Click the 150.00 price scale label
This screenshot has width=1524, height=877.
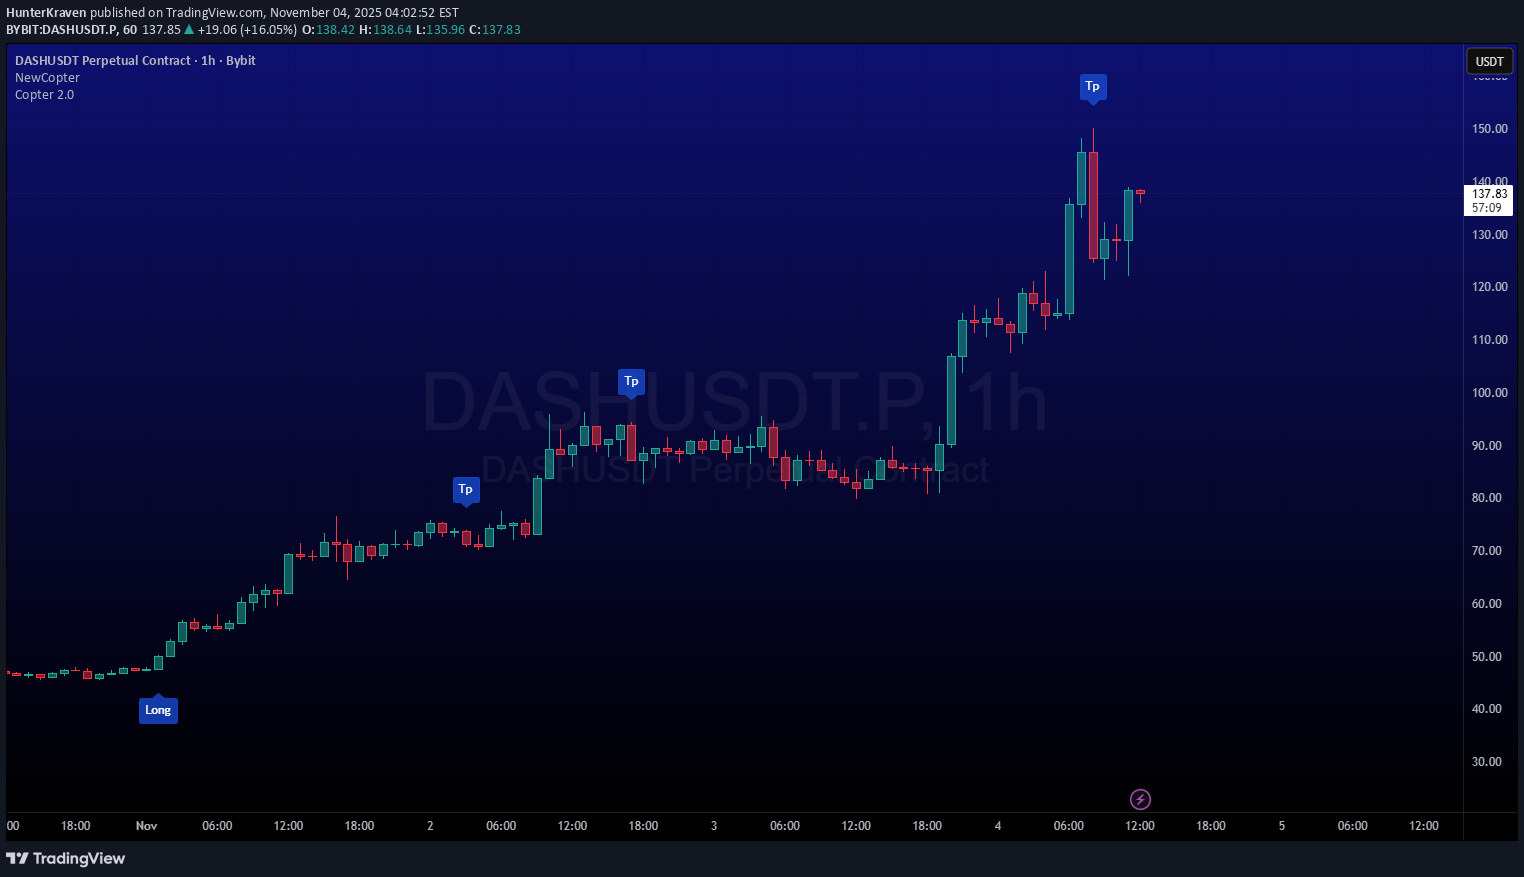tap(1489, 128)
